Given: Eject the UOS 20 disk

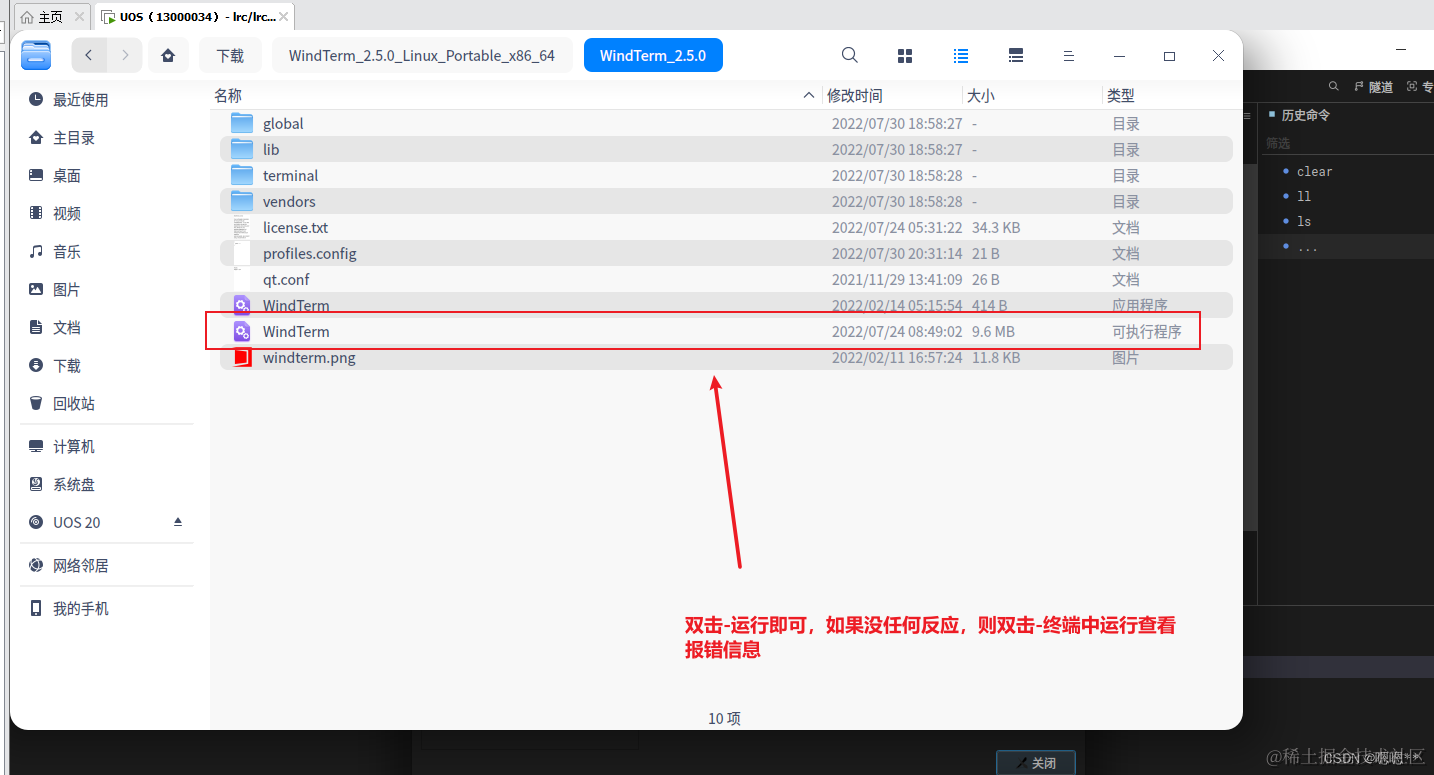Looking at the screenshot, I should coord(178,522).
